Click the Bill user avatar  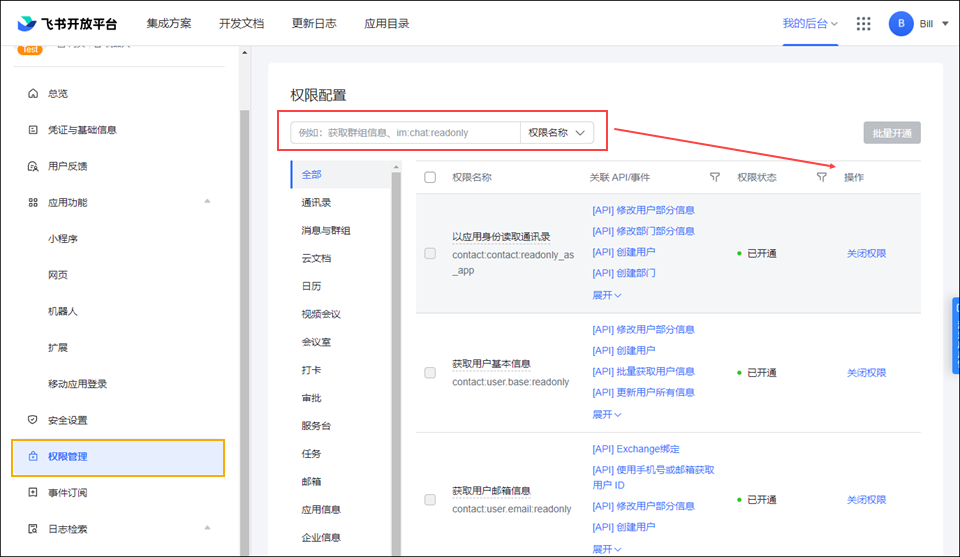point(900,23)
